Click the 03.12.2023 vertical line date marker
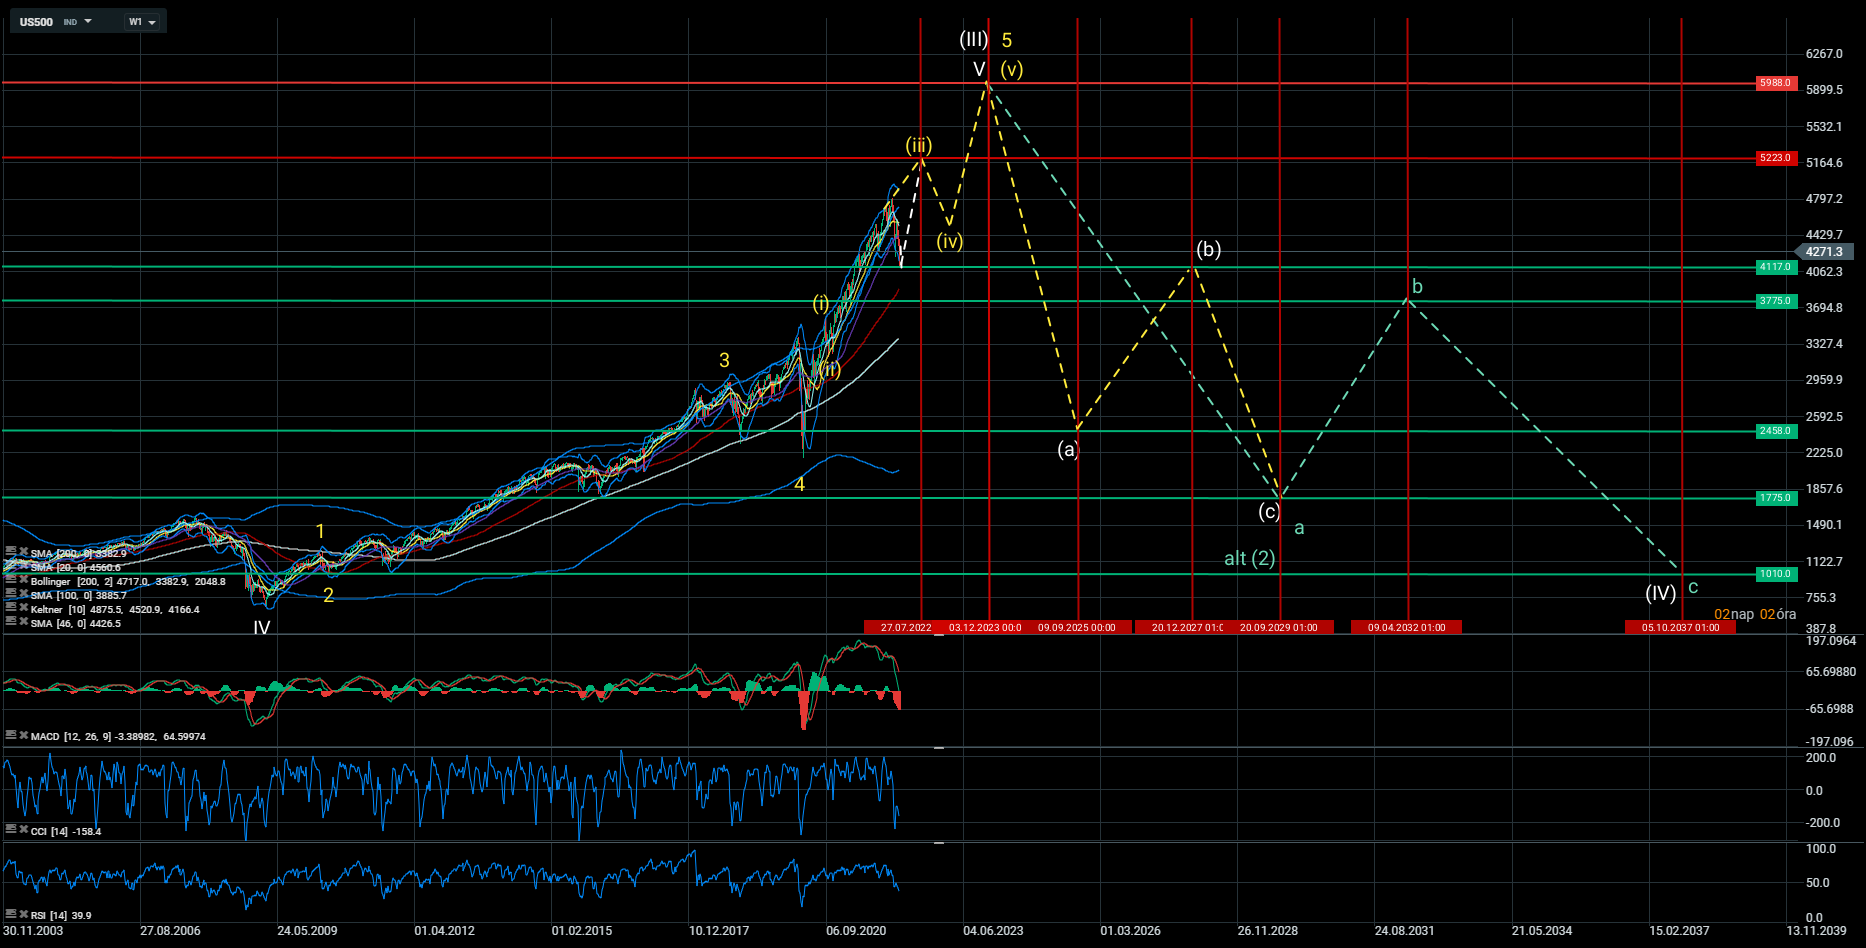Image resolution: width=1866 pixels, height=948 pixels. click(985, 627)
